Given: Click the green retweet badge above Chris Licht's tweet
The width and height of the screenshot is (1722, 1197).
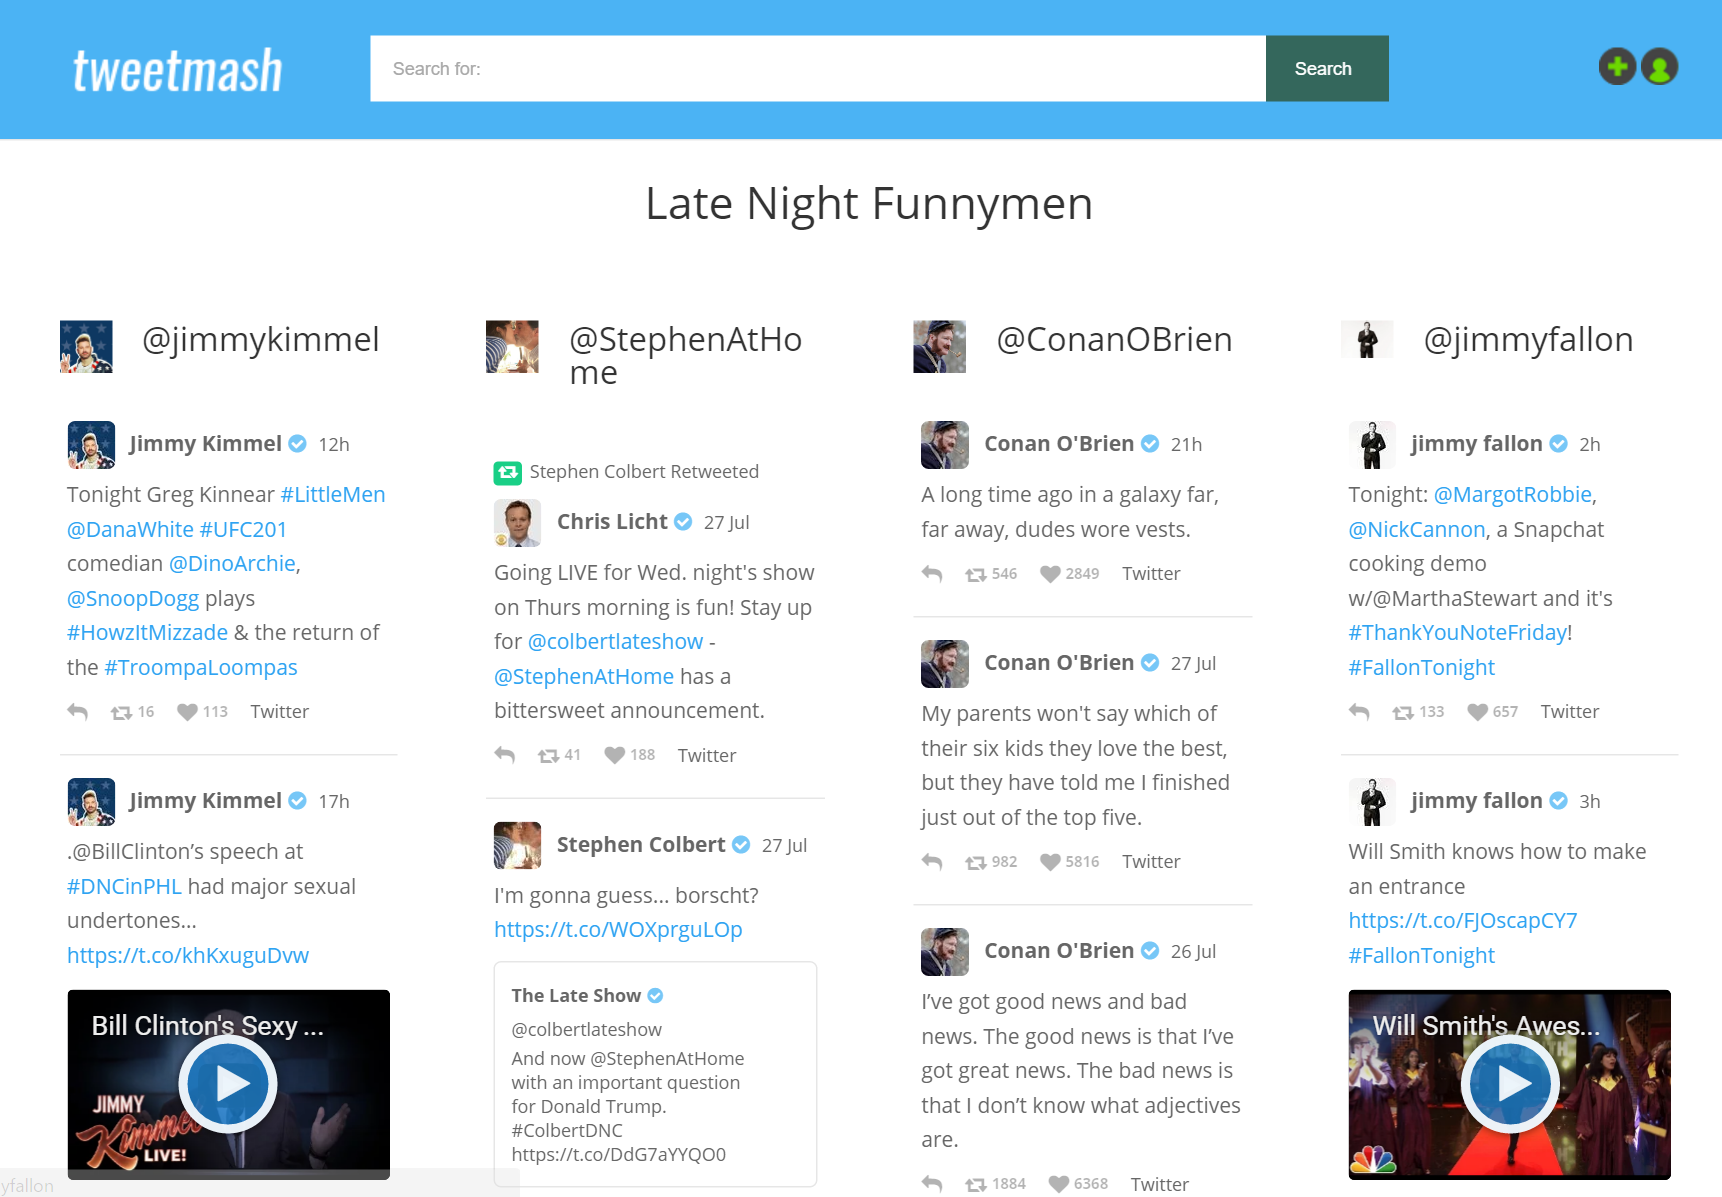Looking at the screenshot, I should (x=506, y=471).
